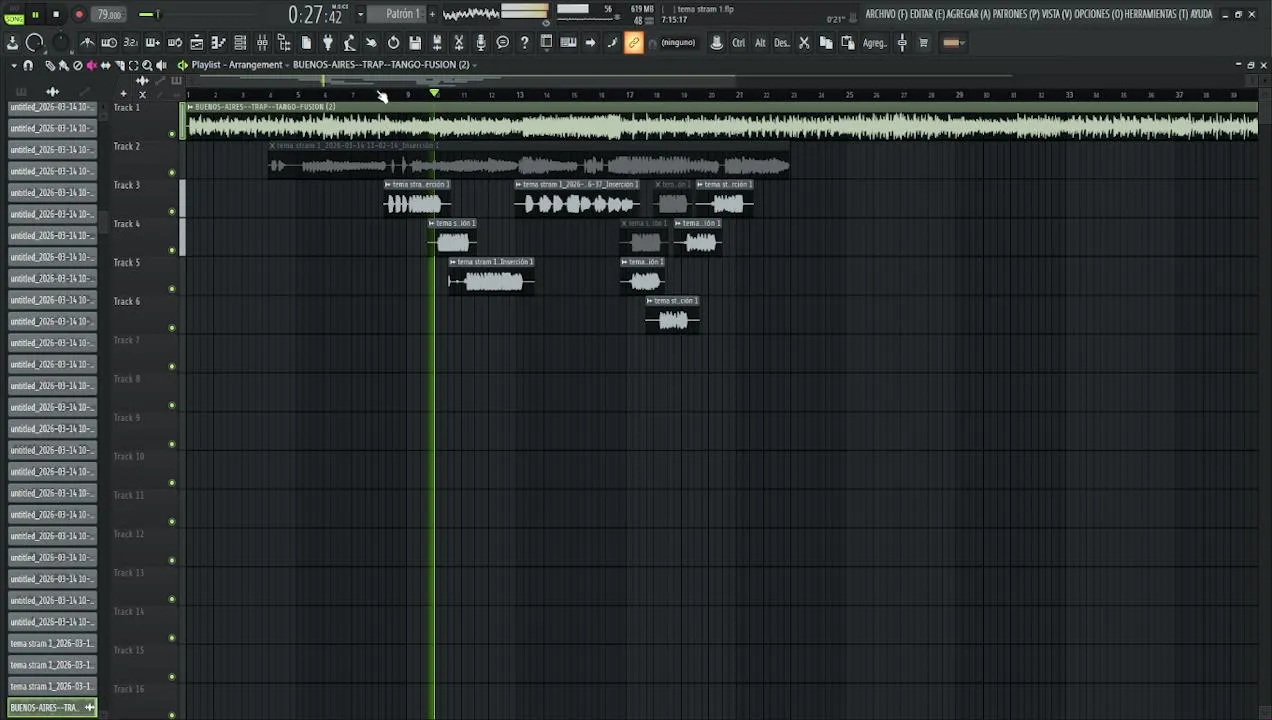Open the color swatch dropdown in toolbar
The height and width of the screenshot is (720, 1272).
coord(953,42)
